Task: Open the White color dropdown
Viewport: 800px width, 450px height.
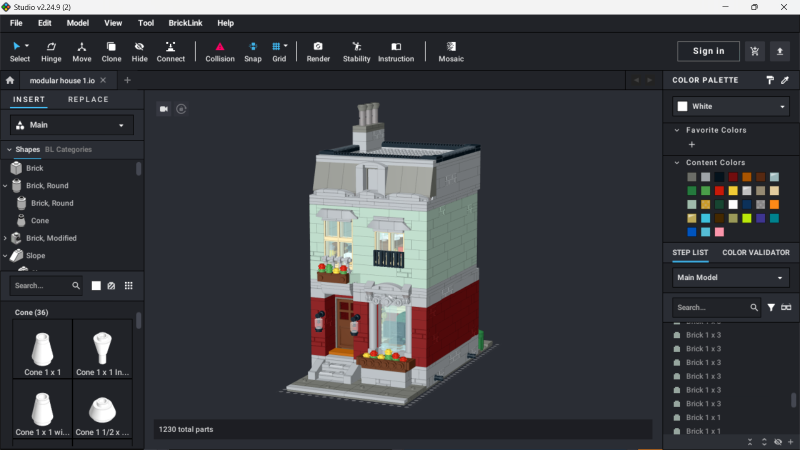Action: pyautogui.click(x=730, y=106)
